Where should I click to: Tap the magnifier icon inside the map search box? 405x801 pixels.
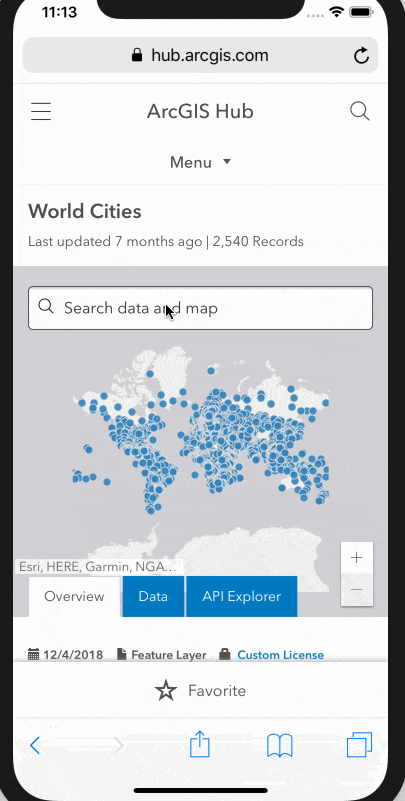[46, 307]
